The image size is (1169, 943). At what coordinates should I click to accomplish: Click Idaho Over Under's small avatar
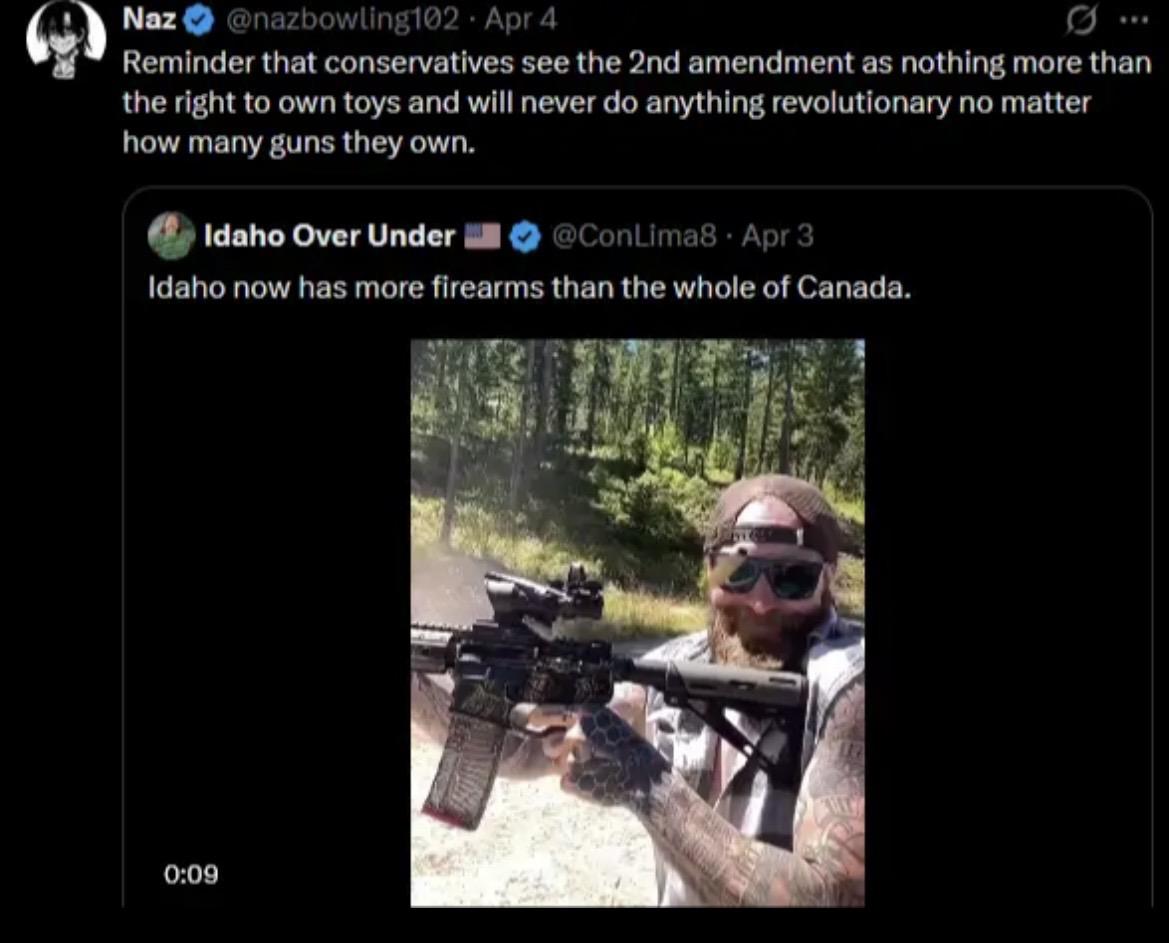pos(172,236)
